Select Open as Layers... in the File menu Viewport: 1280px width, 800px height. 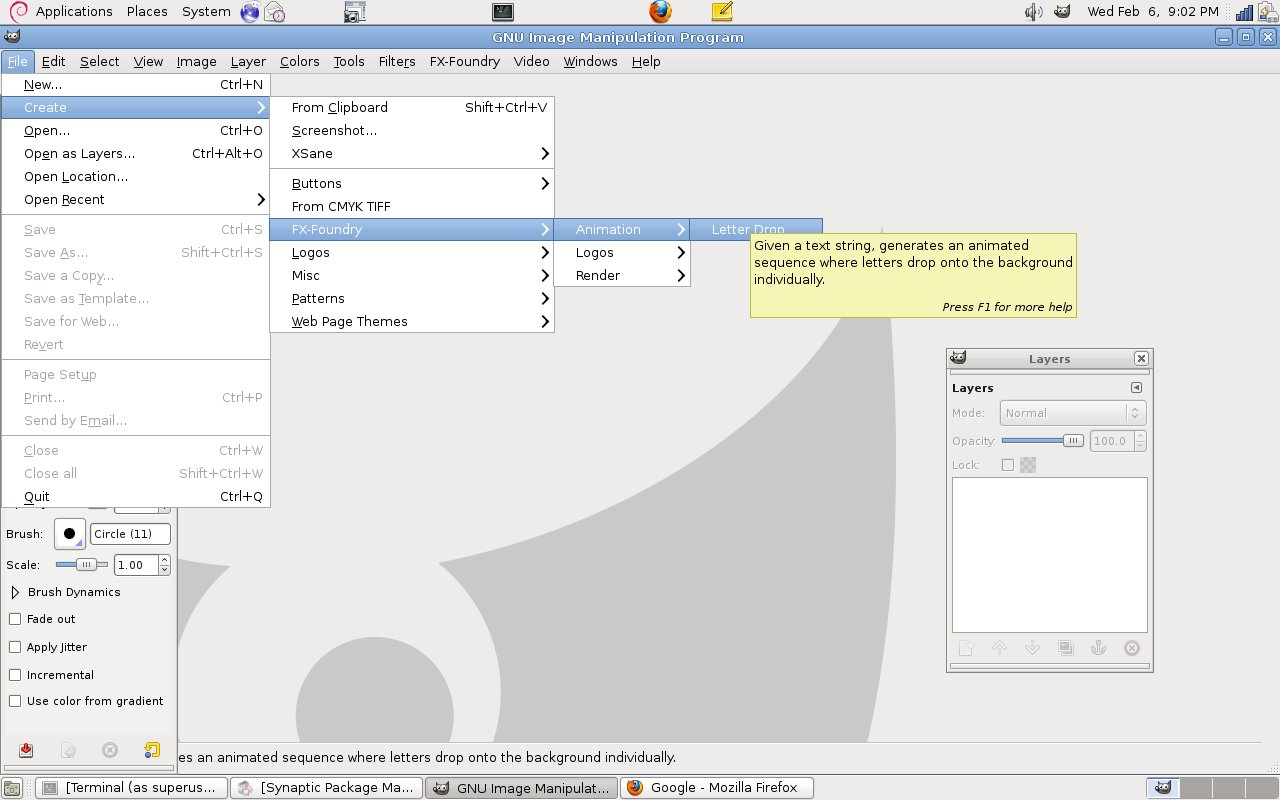(x=136, y=153)
